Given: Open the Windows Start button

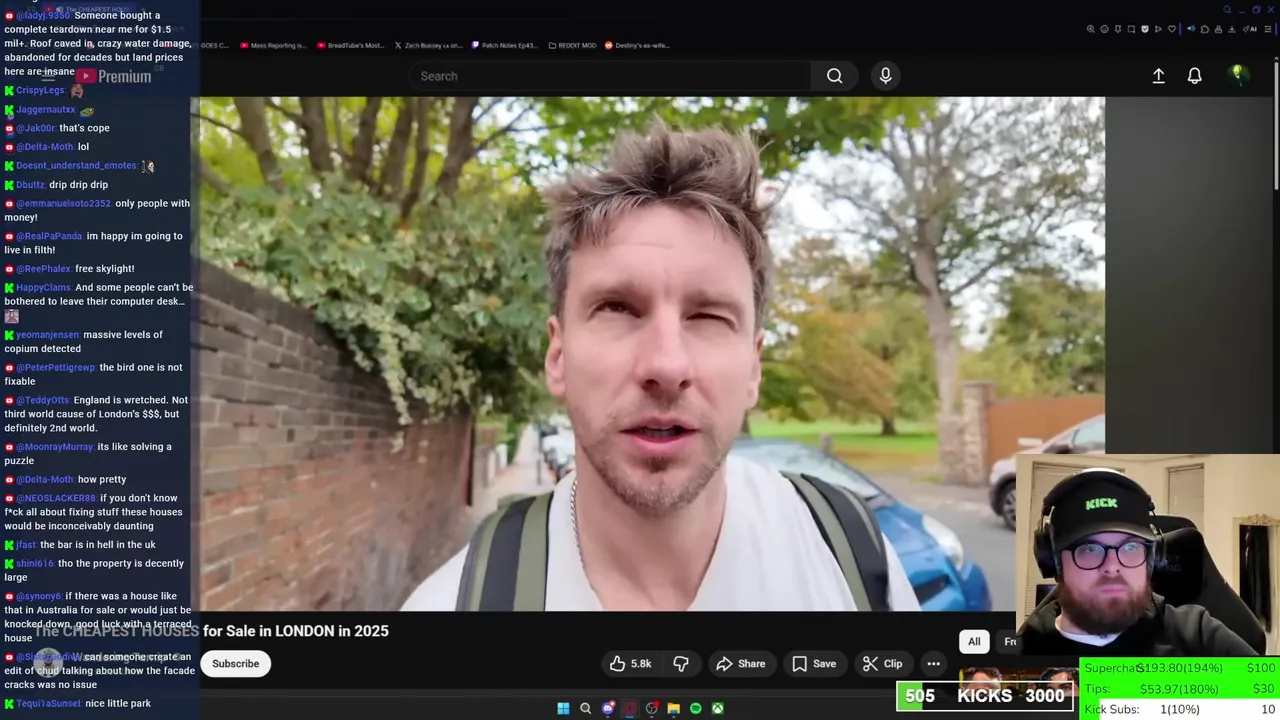Looking at the screenshot, I should pos(563,708).
